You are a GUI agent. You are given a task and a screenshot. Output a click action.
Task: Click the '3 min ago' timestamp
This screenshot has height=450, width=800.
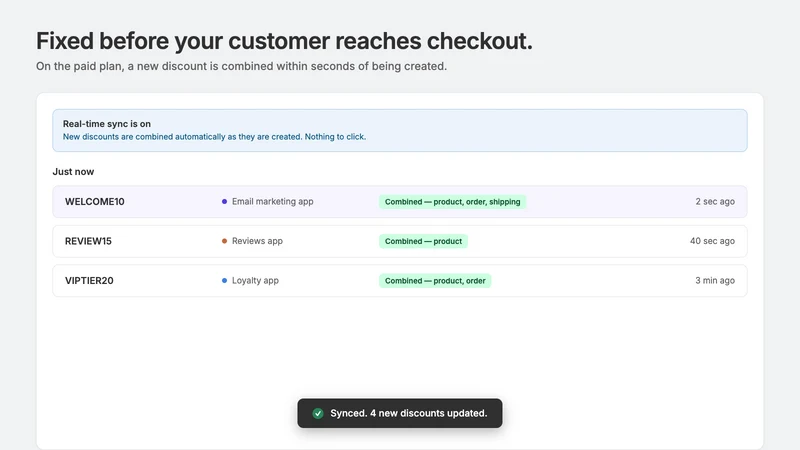tap(715, 281)
